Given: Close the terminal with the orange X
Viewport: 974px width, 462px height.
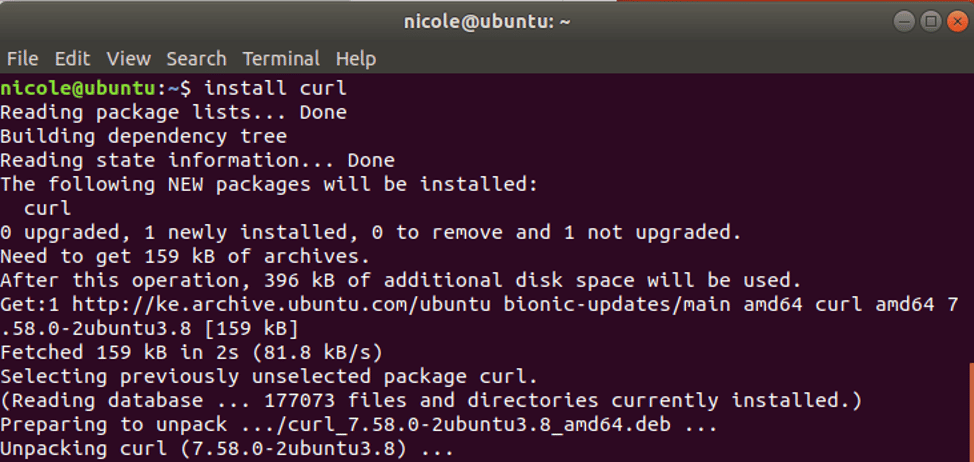Looking at the screenshot, I should 957,22.
